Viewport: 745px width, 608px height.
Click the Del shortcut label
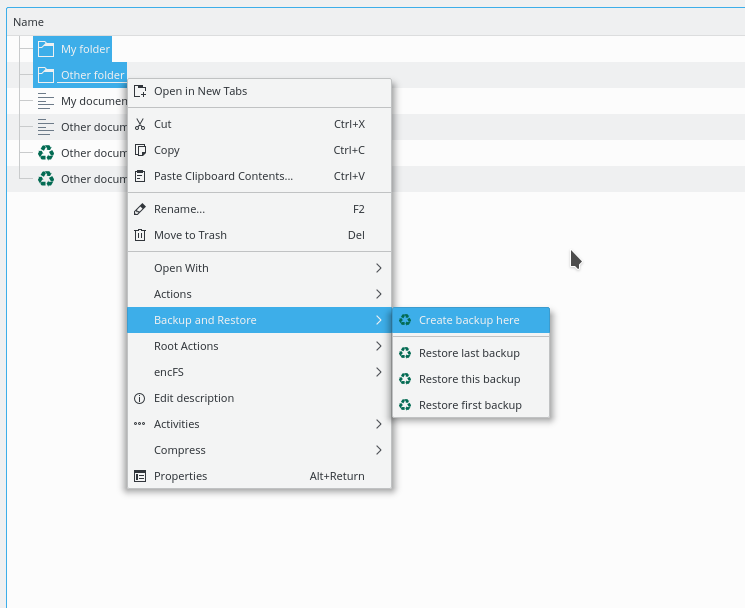pos(356,235)
